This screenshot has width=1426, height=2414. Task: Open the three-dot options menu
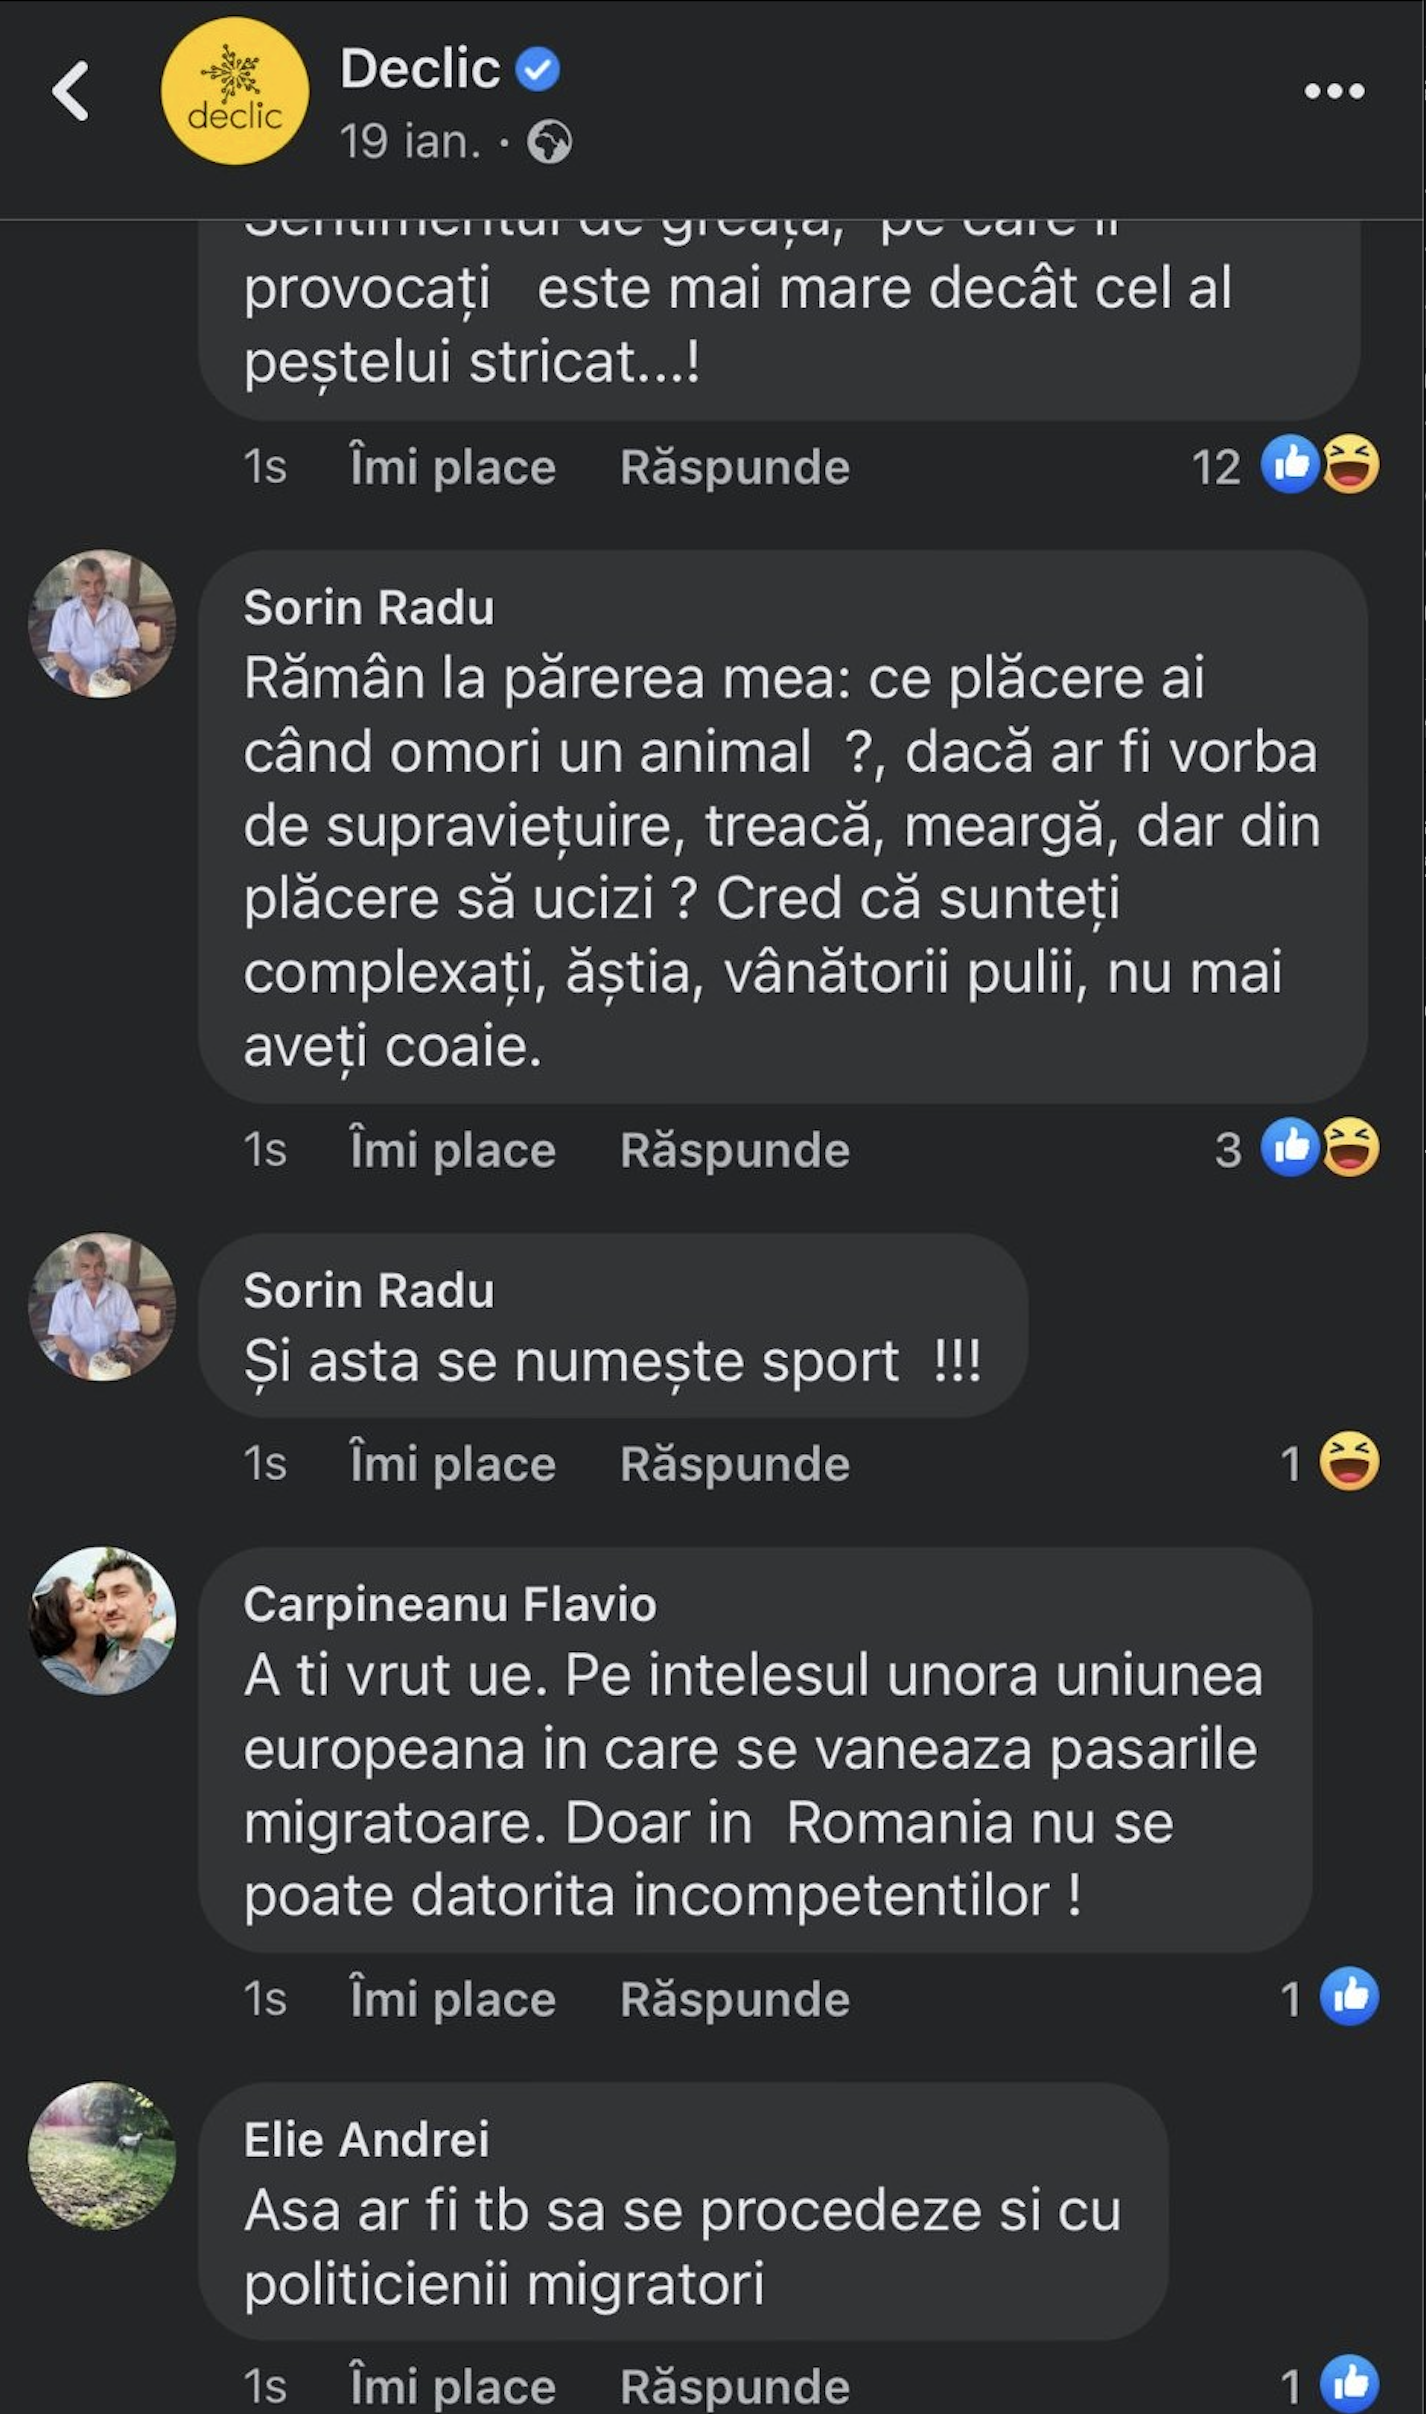[x=1334, y=91]
